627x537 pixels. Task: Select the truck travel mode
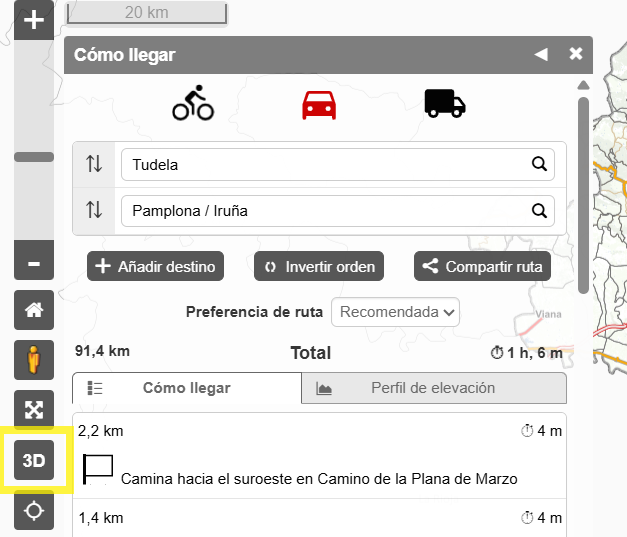(445, 103)
